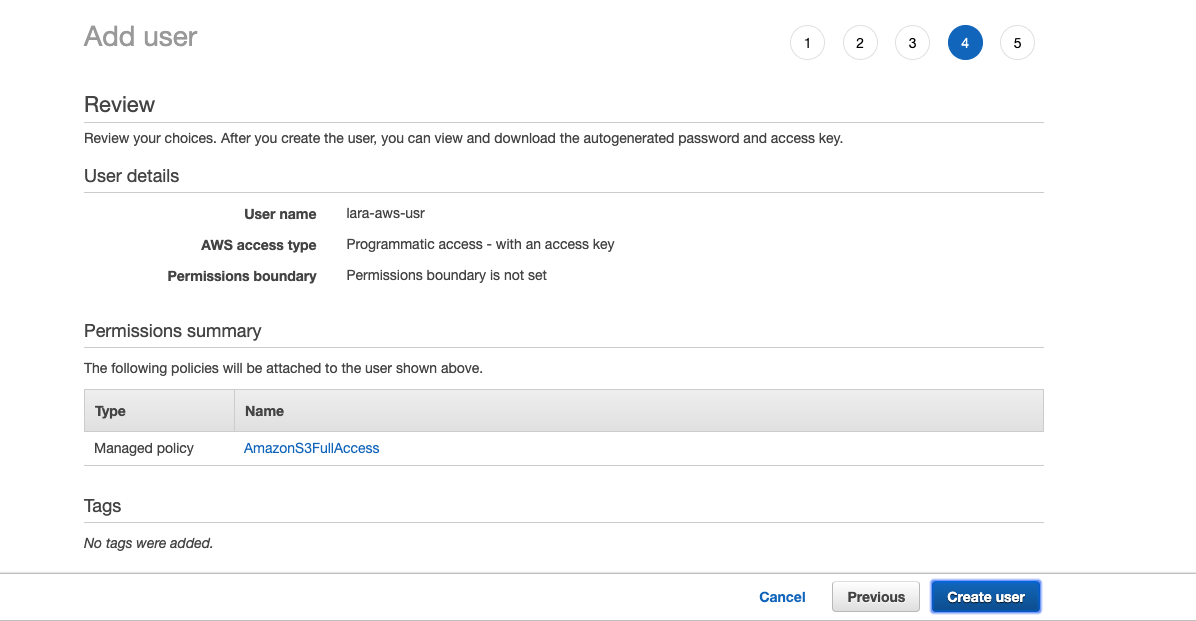Go to wizard step 3

912,43
